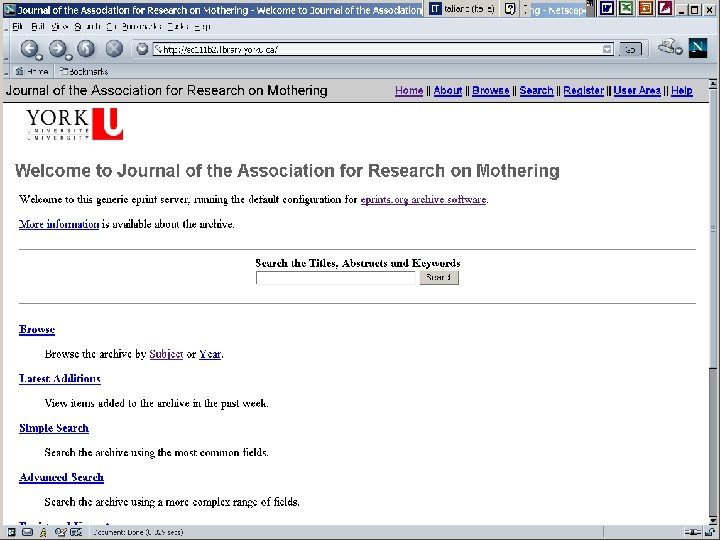Open Instant Messenger from status bar
Image resolution: width=720 pixels, height=540 pixels.
[43, 532]
